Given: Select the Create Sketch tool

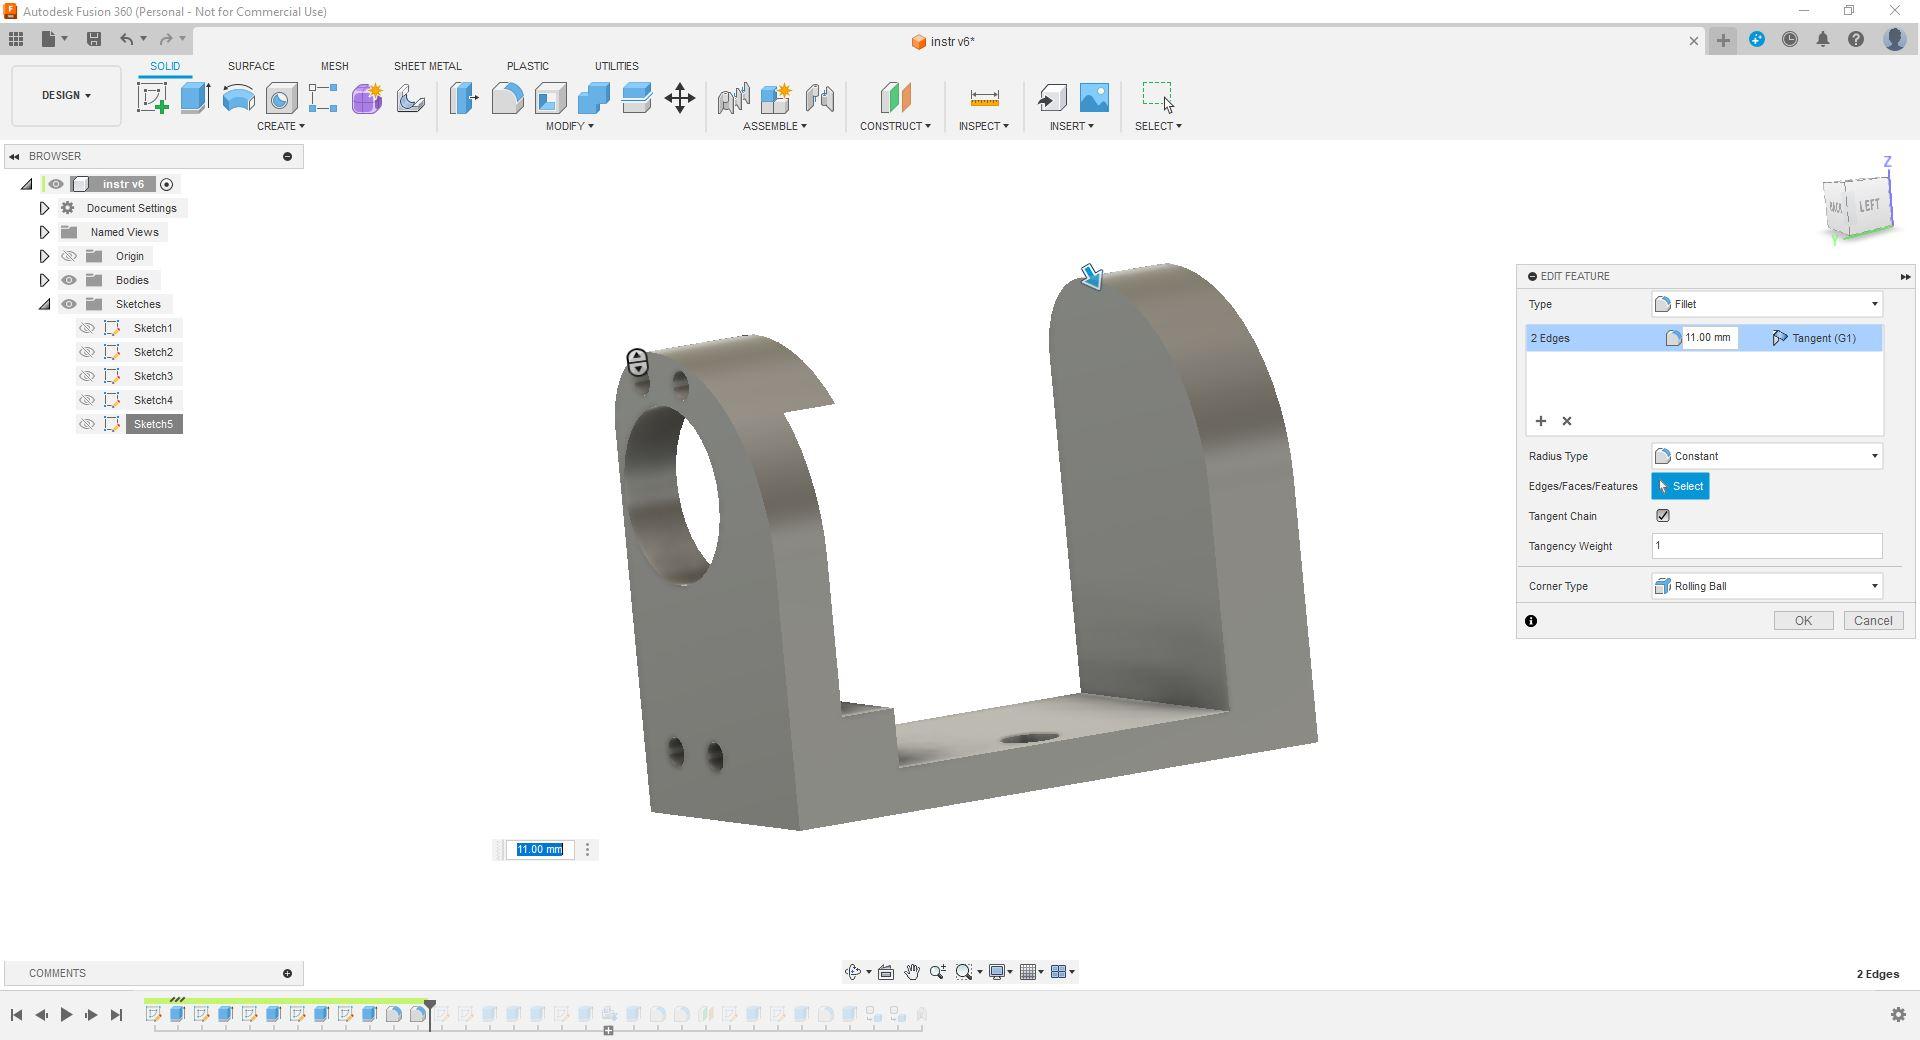Looking at the screenshot, I should [x=153, y=98].
